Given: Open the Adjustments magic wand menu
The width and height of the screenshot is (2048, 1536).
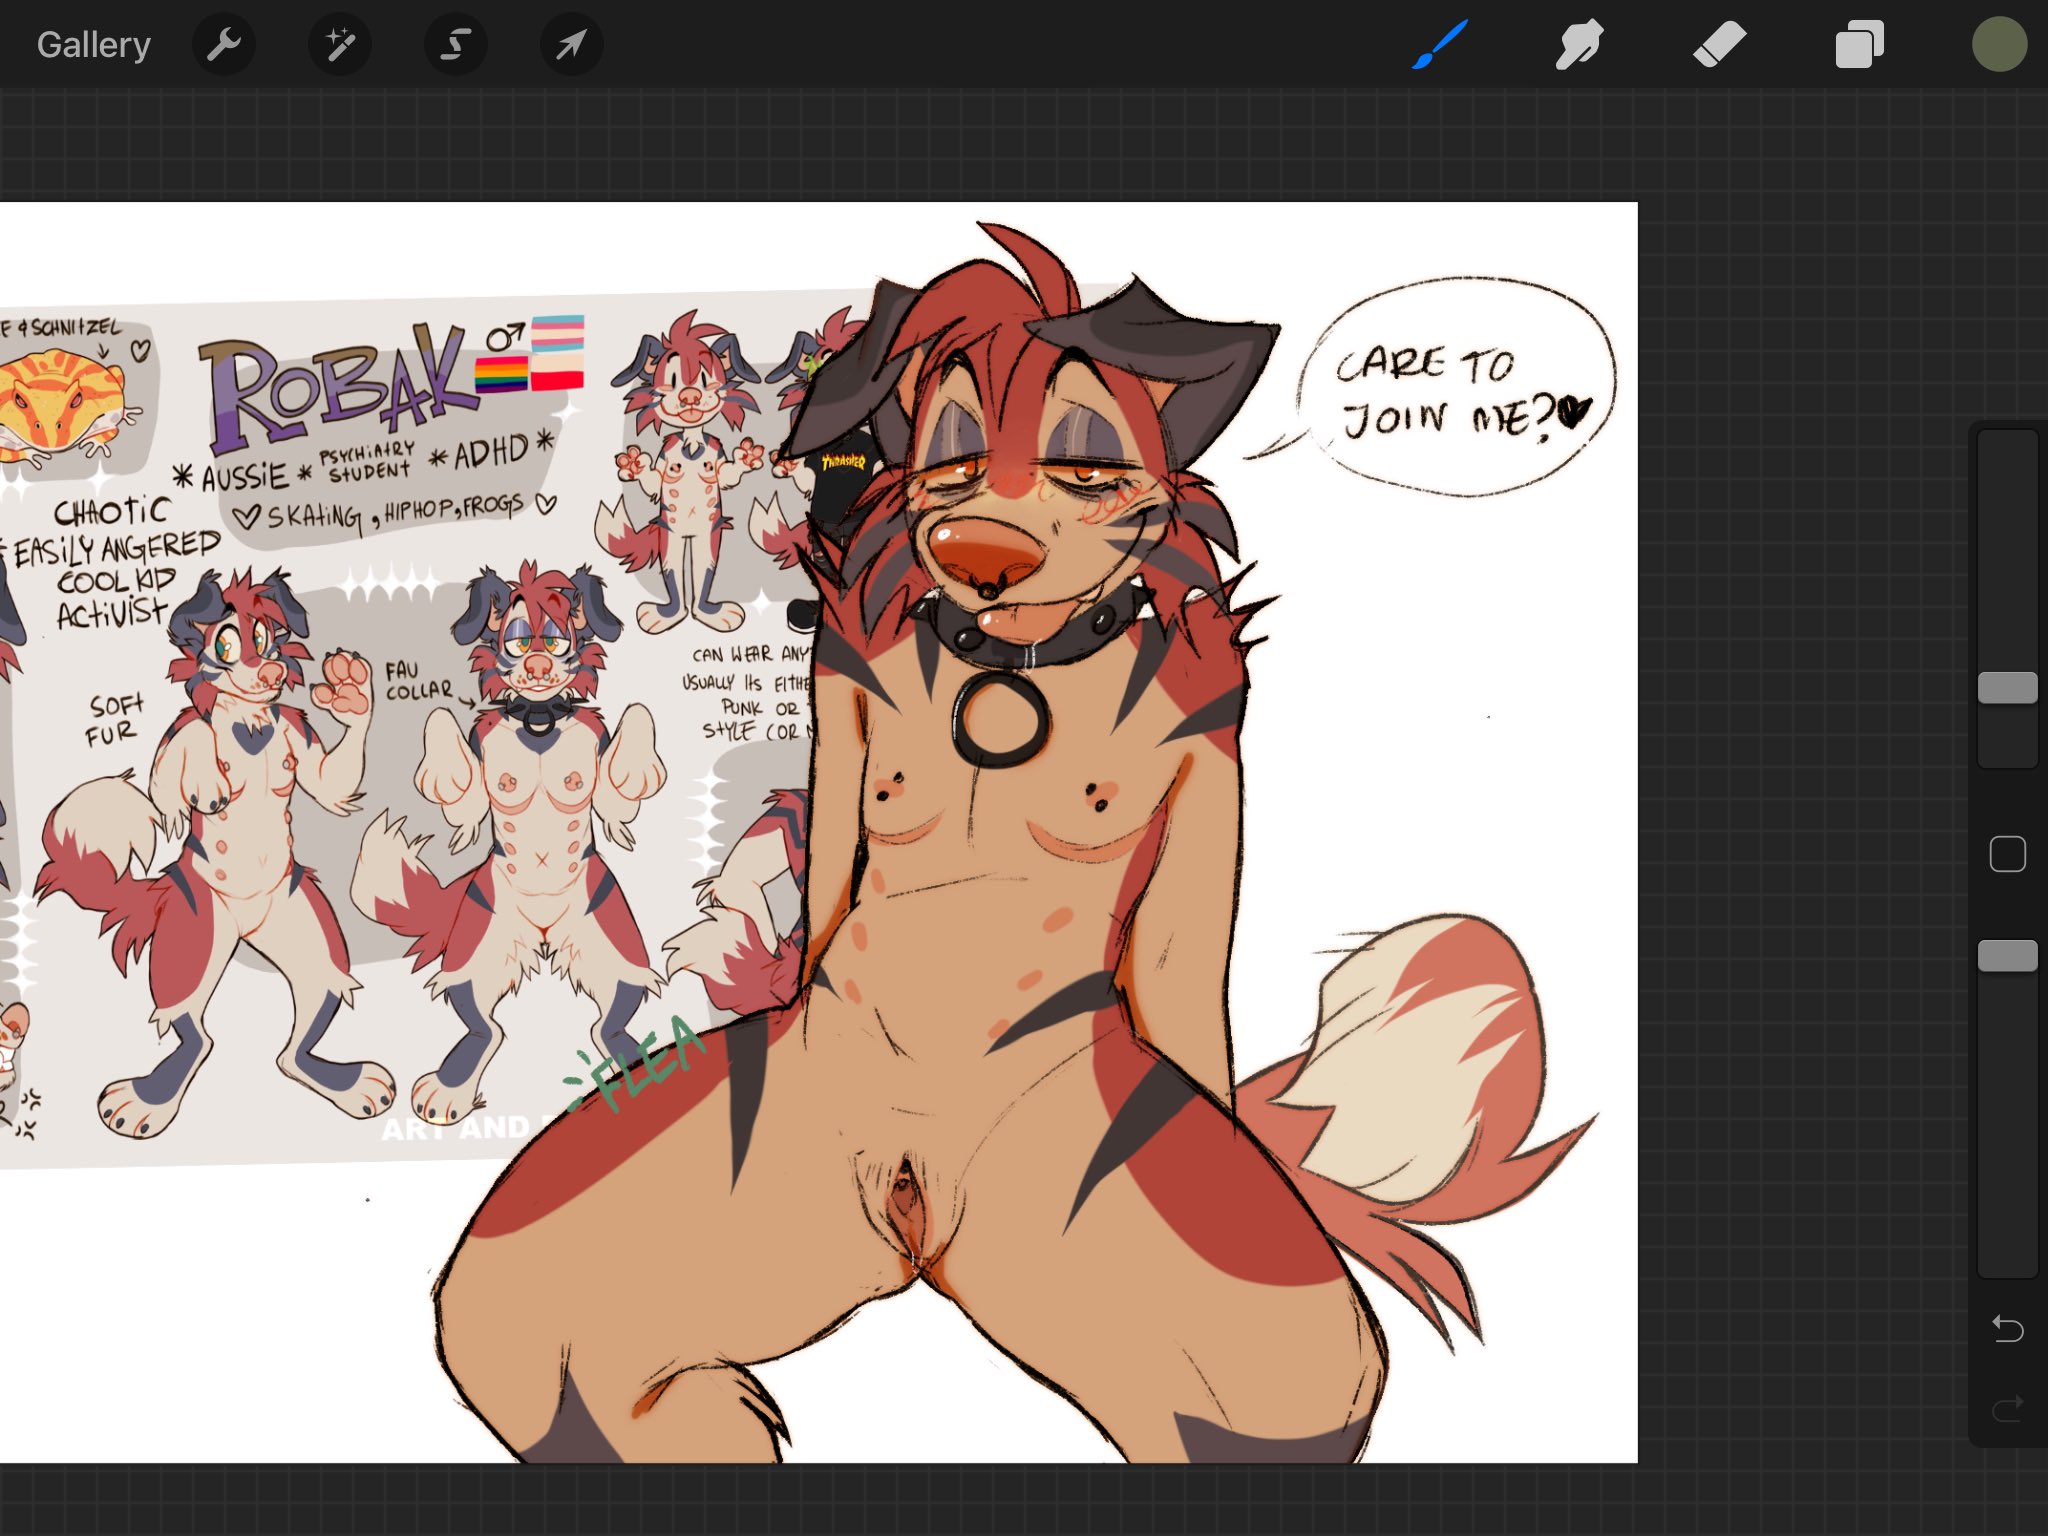Looking at the screenshot, I should [x=340, y=45].
